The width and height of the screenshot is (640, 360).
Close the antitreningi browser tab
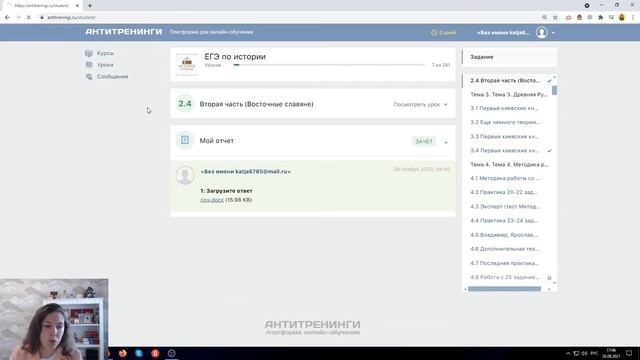click(x=77, y=6)
